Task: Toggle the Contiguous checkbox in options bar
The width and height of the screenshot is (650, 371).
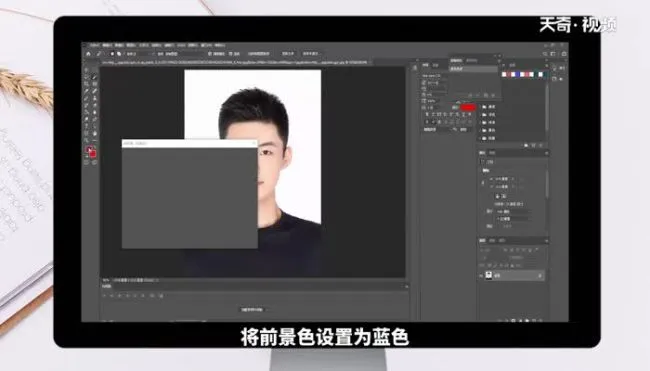Action: tap(230, 54)
